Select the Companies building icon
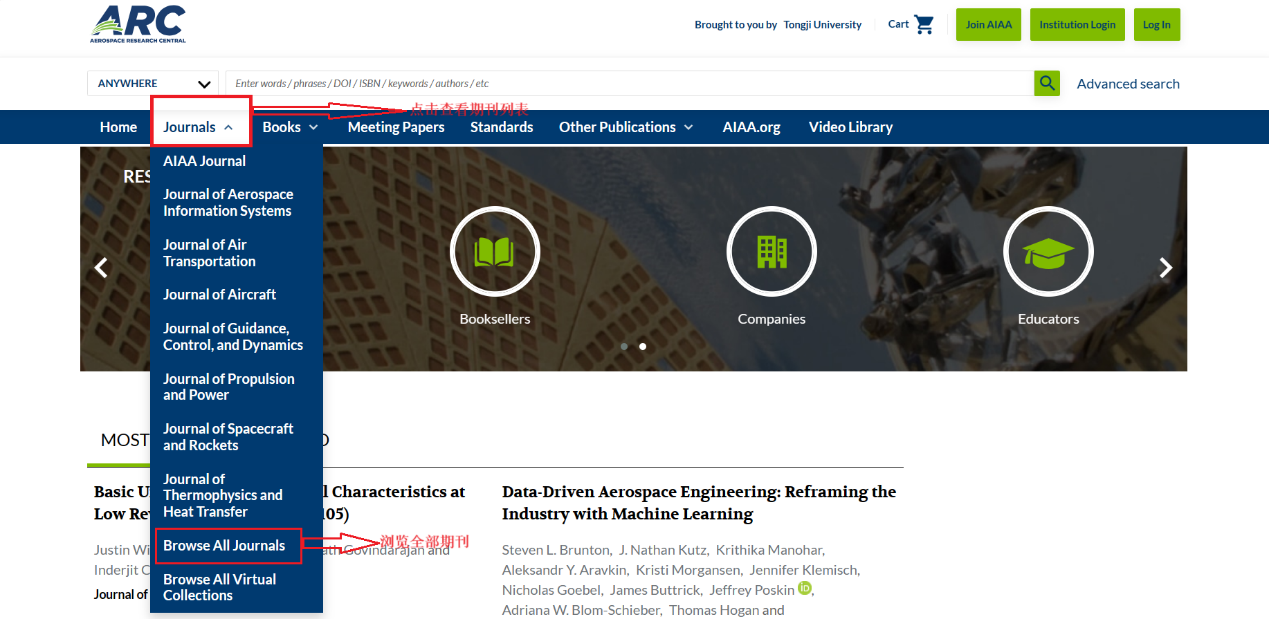 pos(771,252)
